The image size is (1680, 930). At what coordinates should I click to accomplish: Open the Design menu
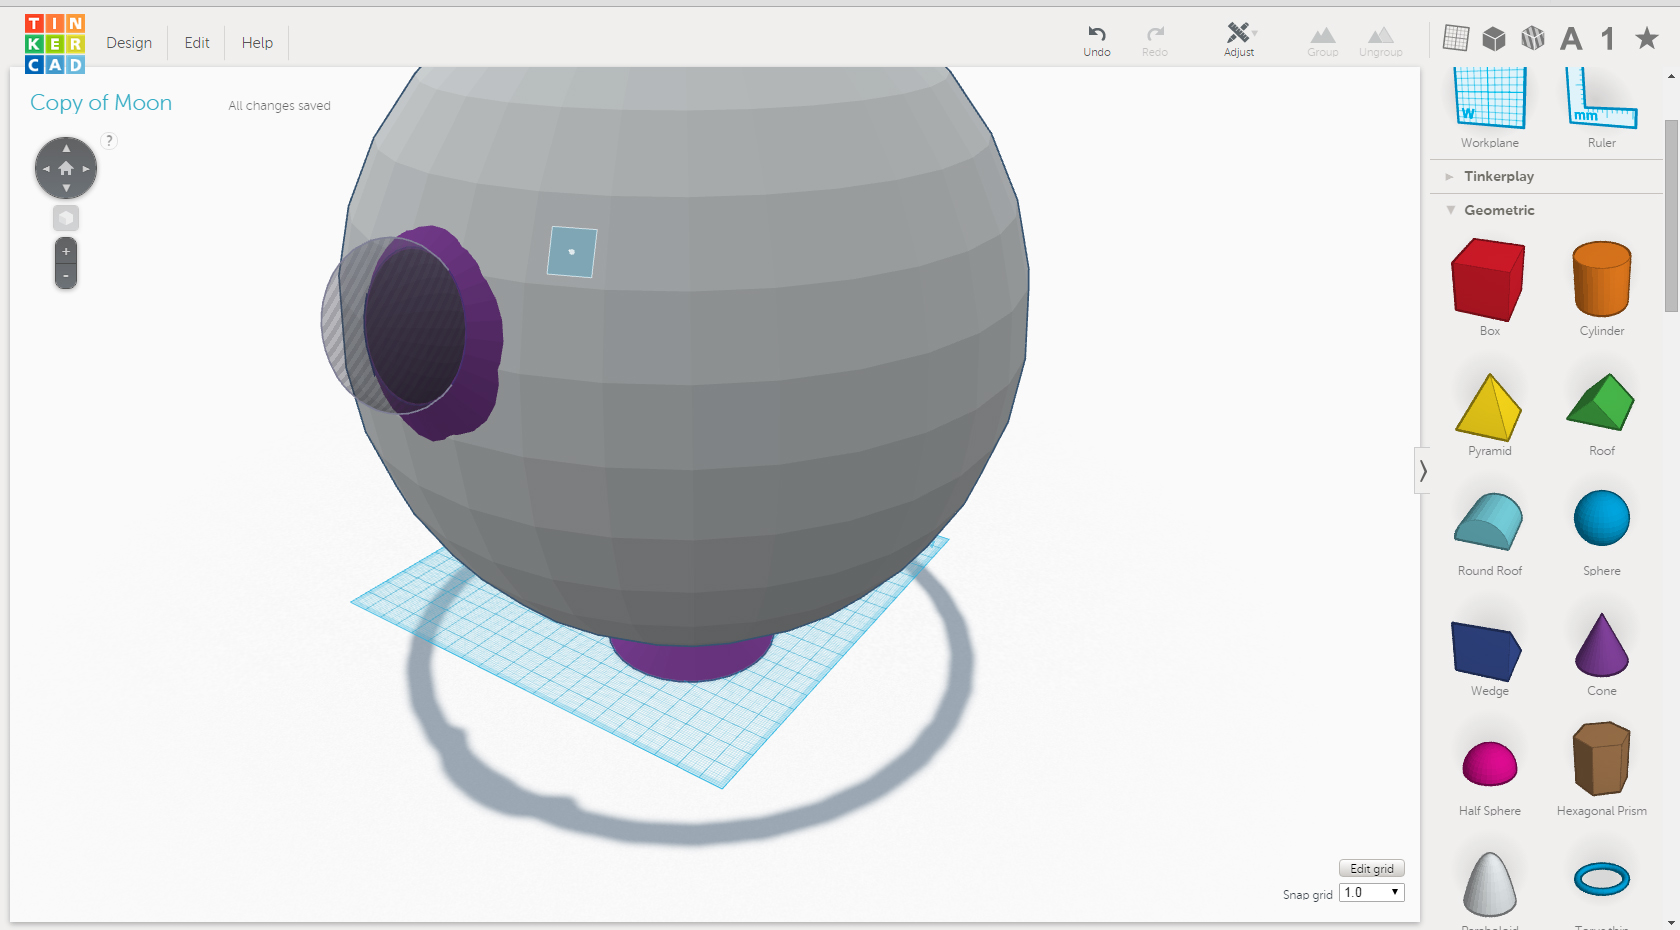(x=129, y=43)
